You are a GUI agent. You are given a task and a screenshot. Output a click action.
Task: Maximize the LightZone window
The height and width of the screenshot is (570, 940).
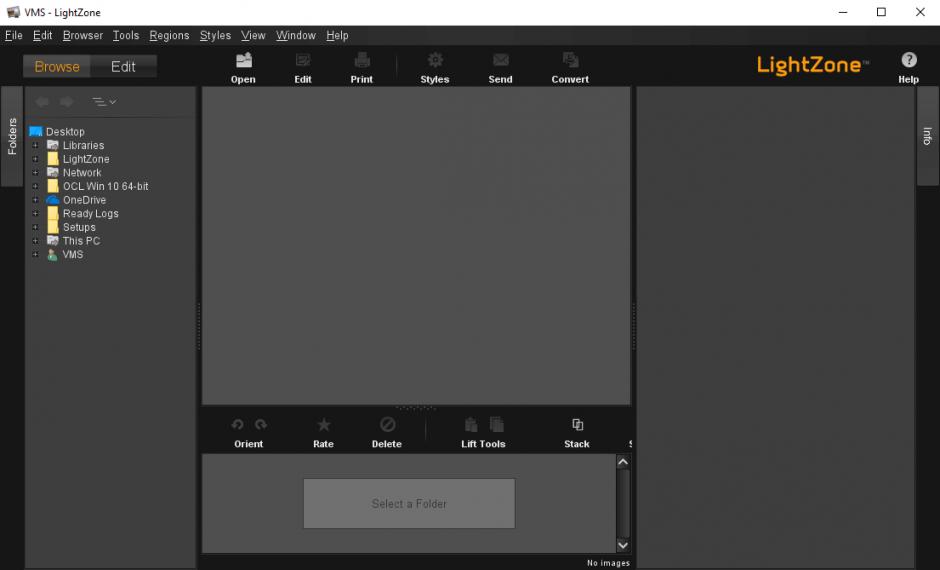[x=881, y=12]
